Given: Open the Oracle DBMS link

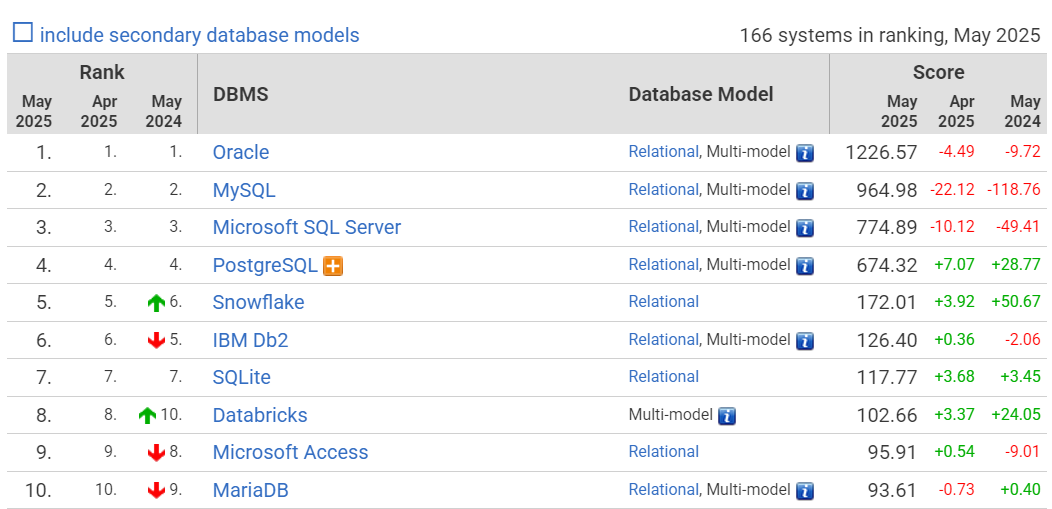Looking at the screenshot, I should [x=241, y=152].
